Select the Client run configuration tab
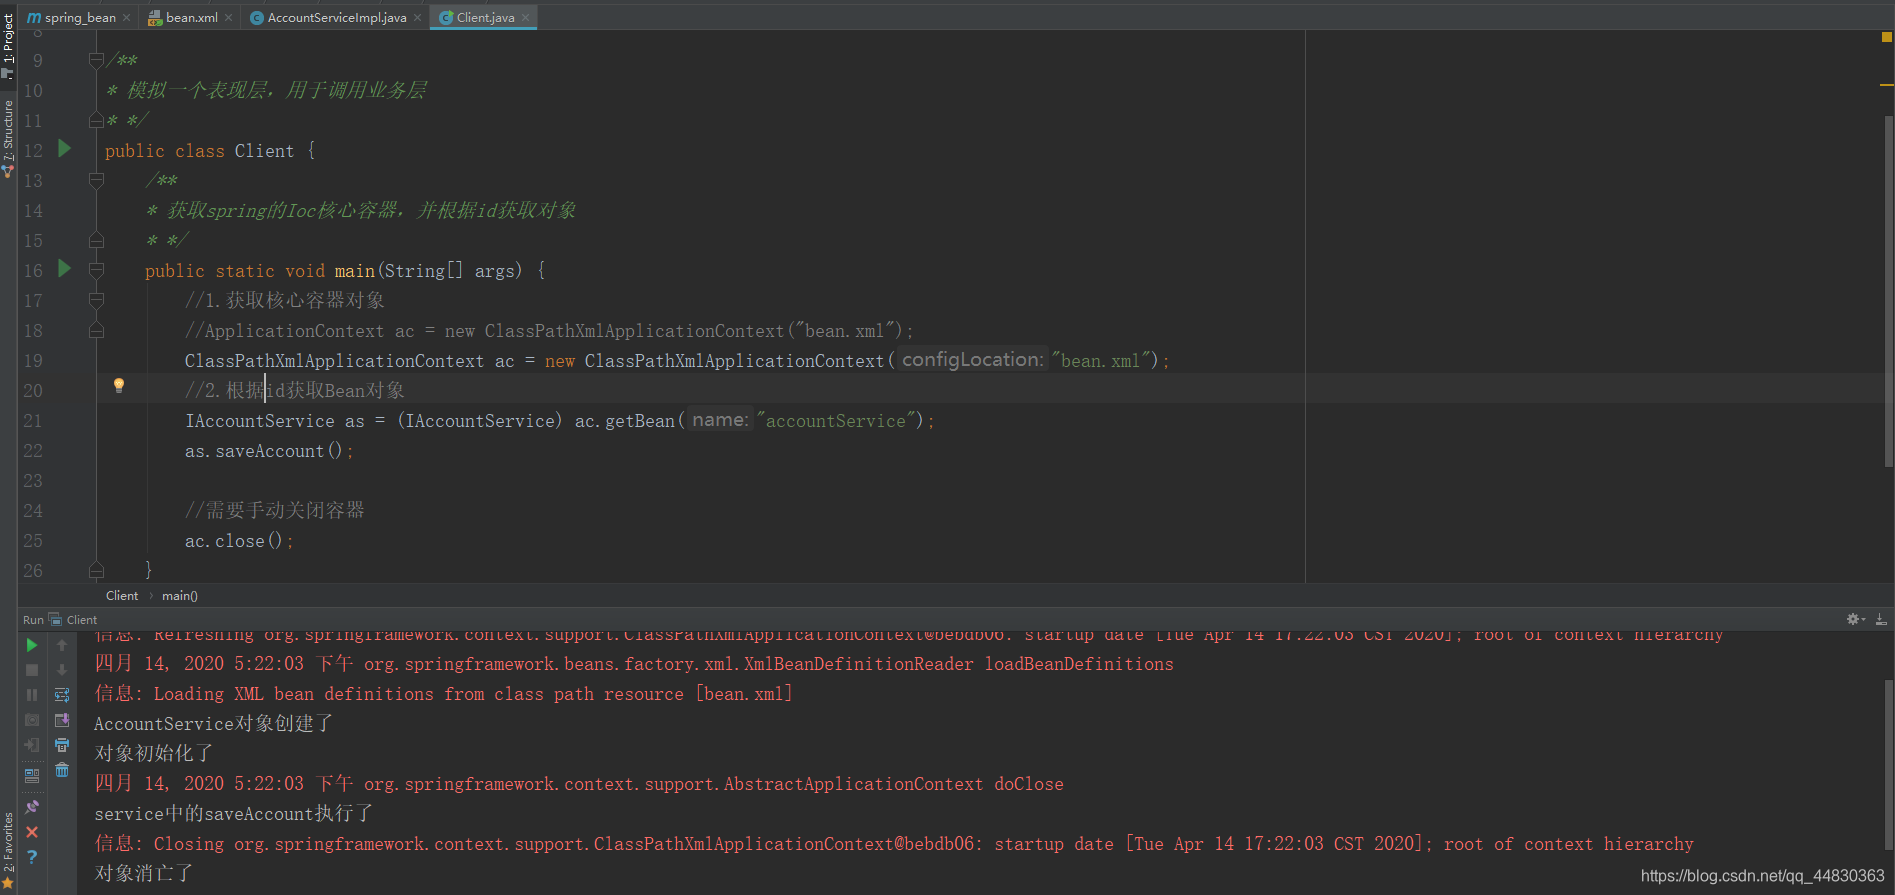Viewport: 1895px width, 895px height. (x=74, y=620)
